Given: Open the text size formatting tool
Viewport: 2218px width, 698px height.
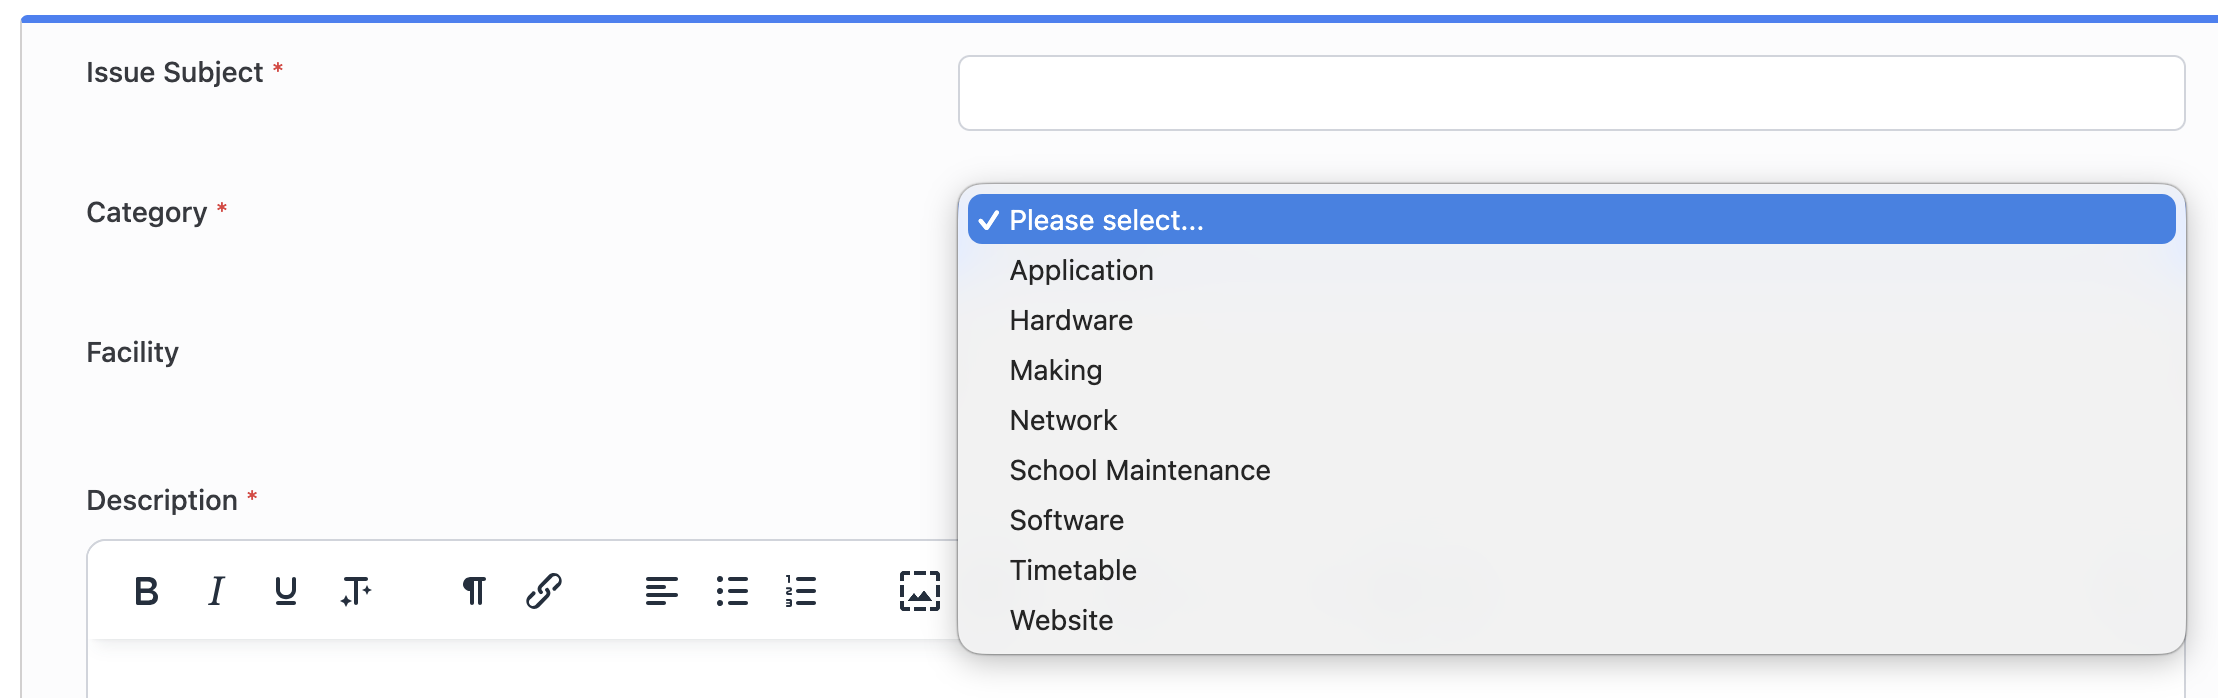Looking at the screenshot, I should tap(356, 591).
